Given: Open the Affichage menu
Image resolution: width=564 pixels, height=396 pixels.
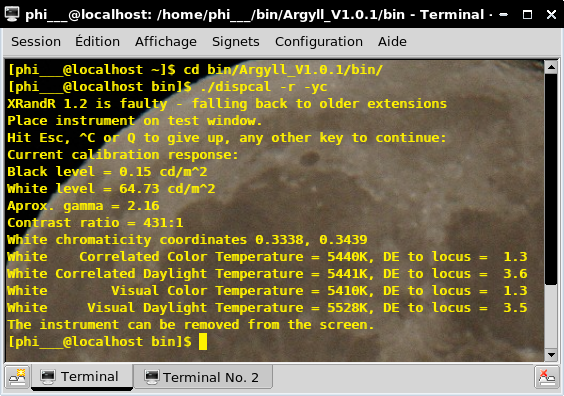Looking at the screenshot, I should coord(166,42).
